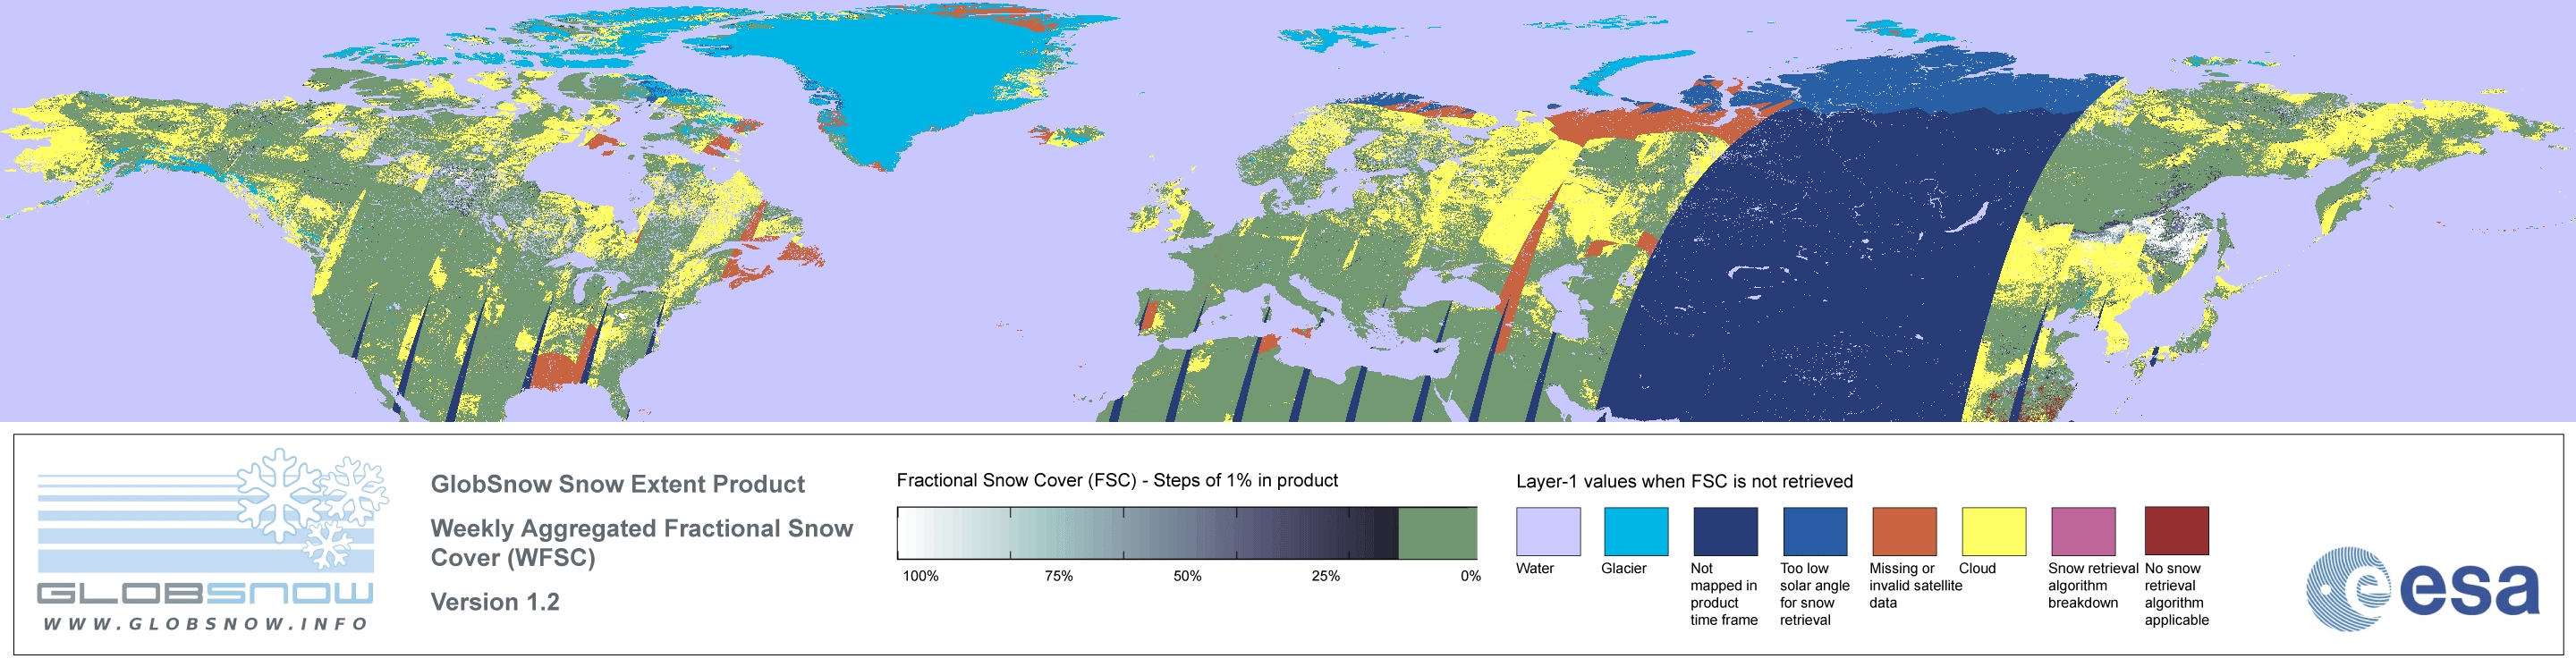Click the Water legend color swatch
Screen dimensions: 2576x667
tap(1548, 531)
